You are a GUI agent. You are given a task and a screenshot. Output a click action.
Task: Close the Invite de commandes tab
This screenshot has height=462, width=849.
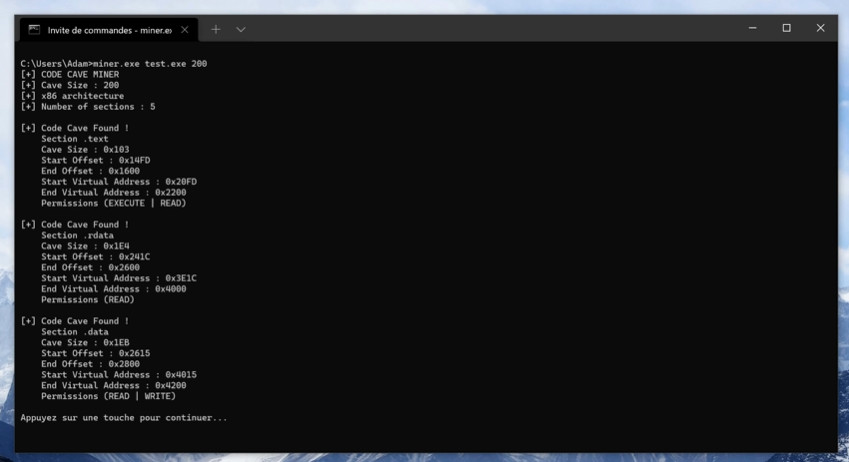[x=185, y=30]
